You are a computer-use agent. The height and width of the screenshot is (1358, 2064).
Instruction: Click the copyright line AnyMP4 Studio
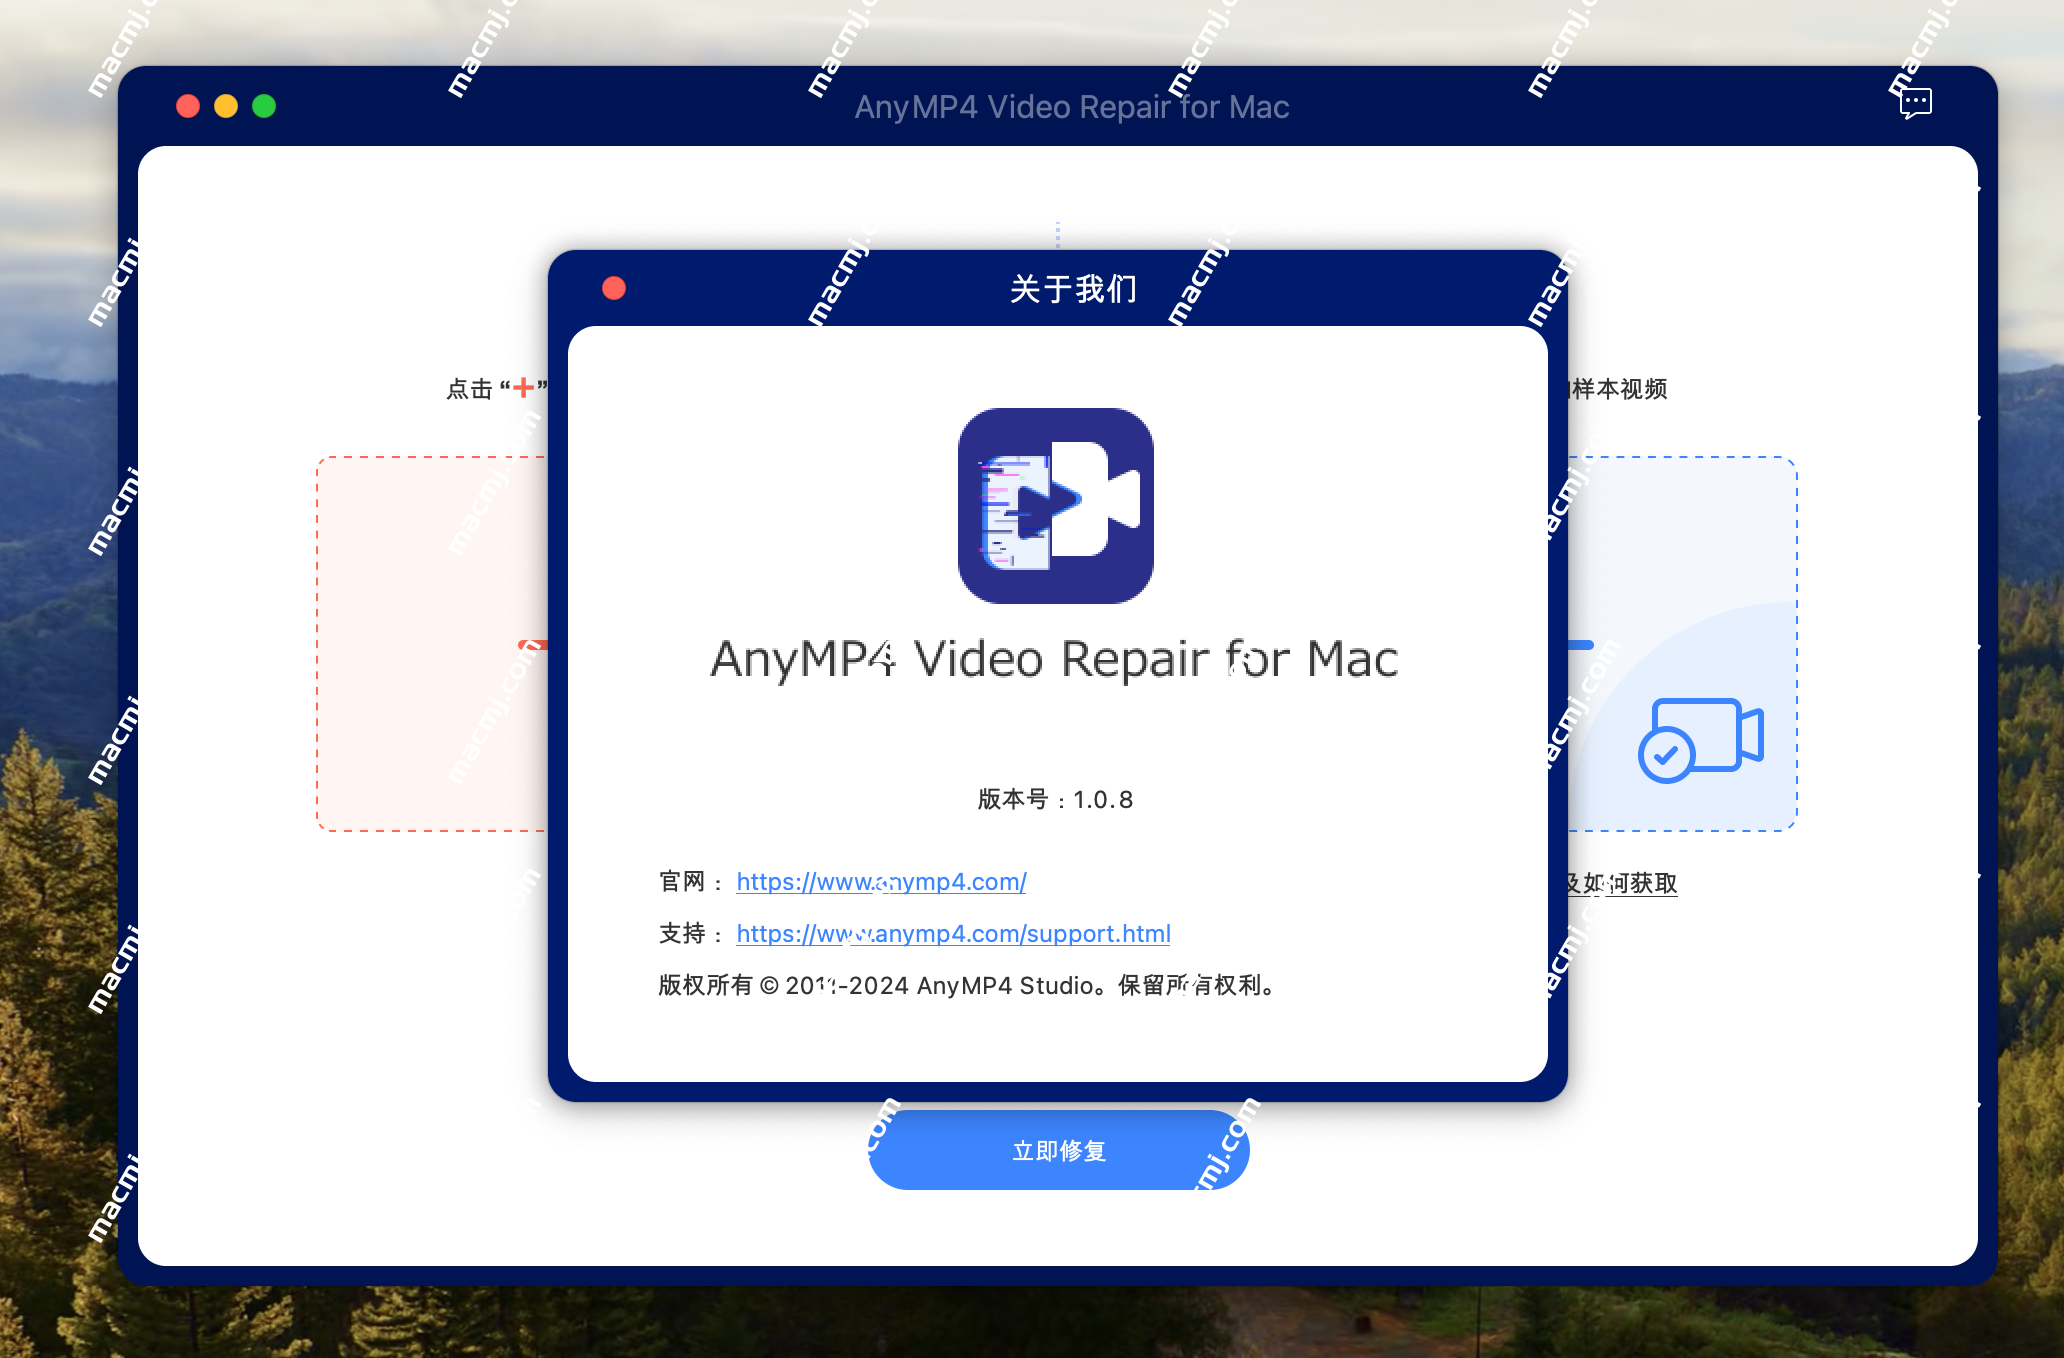coord(967,986)
